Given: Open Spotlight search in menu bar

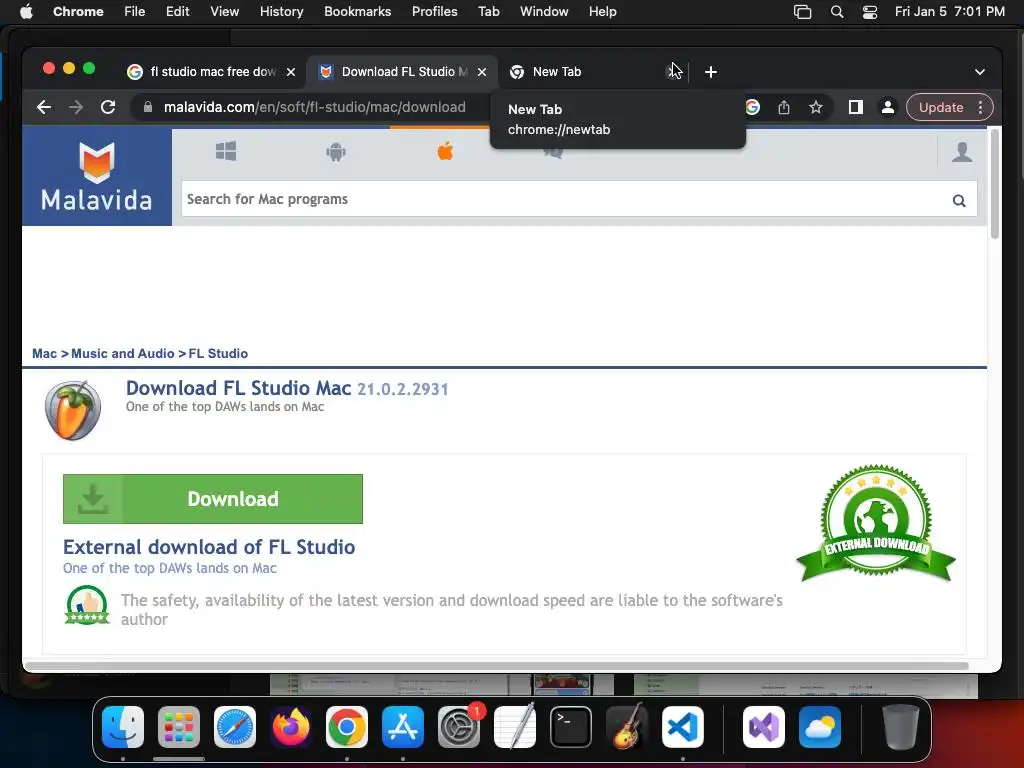Looking at the screenshot, I should coord(837,12).
